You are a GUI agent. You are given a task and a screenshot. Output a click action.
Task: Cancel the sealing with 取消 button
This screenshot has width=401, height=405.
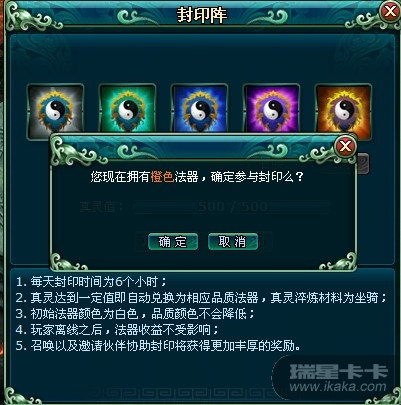(x=233, y=242)
